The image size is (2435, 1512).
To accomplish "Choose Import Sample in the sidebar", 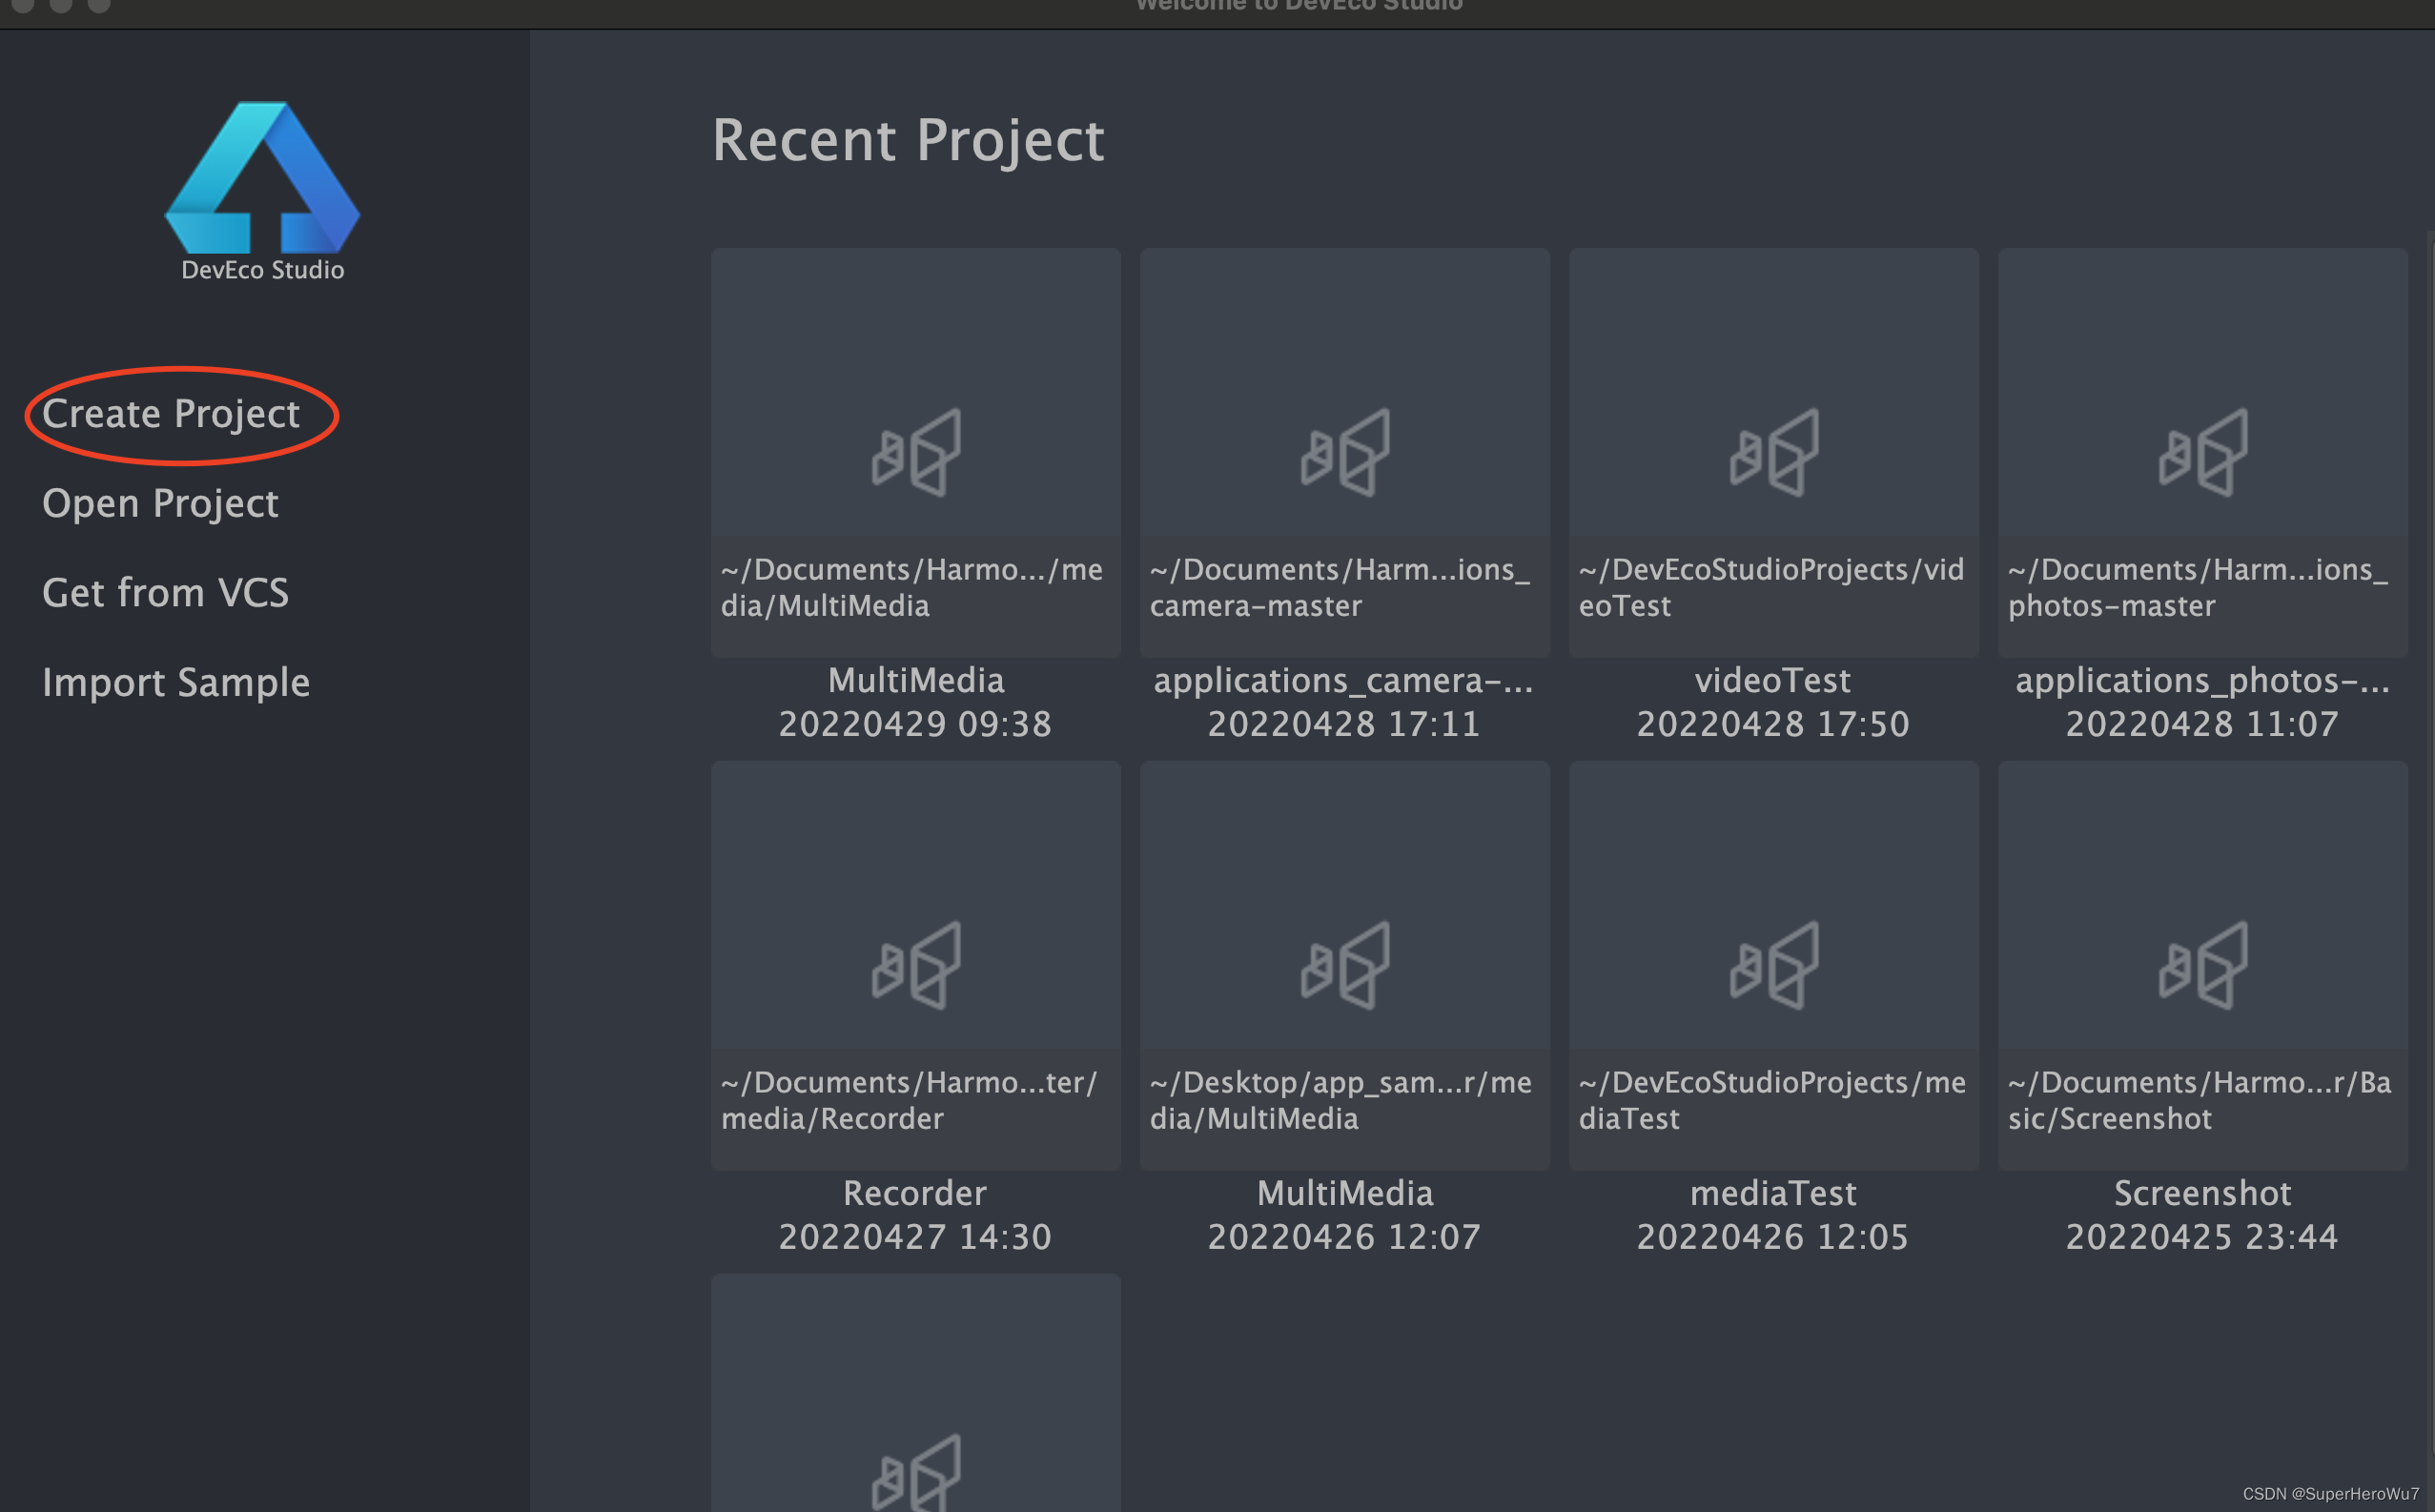I will point(176,683).
